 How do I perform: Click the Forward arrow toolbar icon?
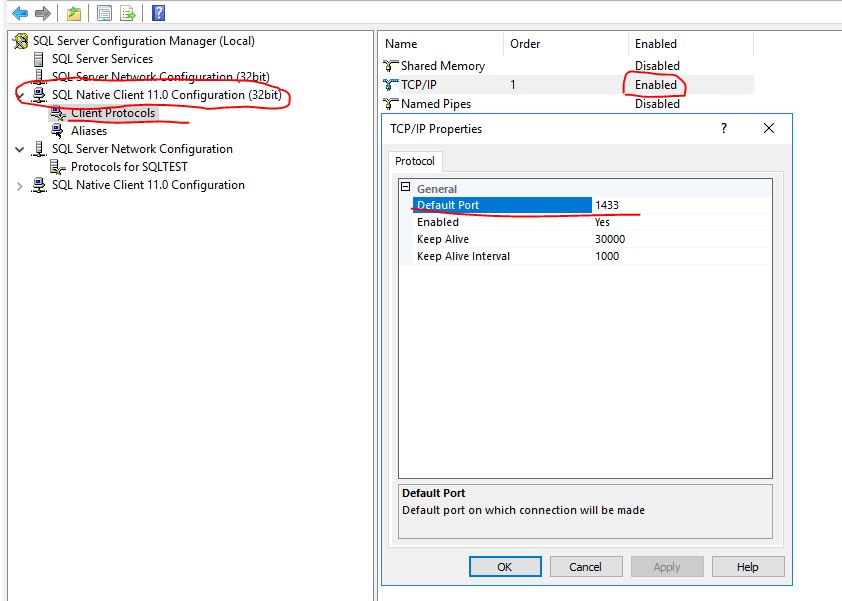[42, 13]
